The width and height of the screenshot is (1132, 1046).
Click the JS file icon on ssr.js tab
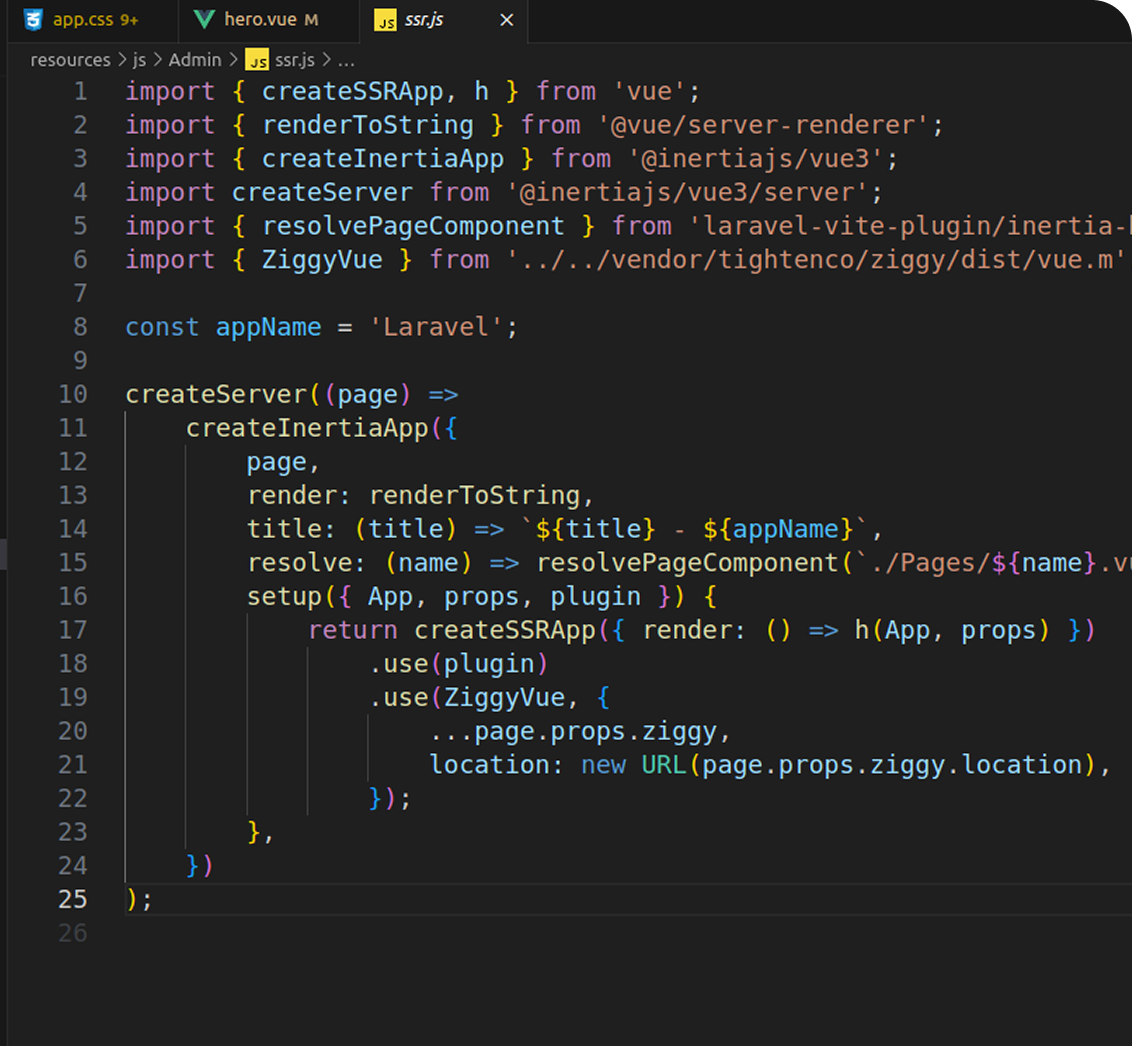(x=384, y=20)
